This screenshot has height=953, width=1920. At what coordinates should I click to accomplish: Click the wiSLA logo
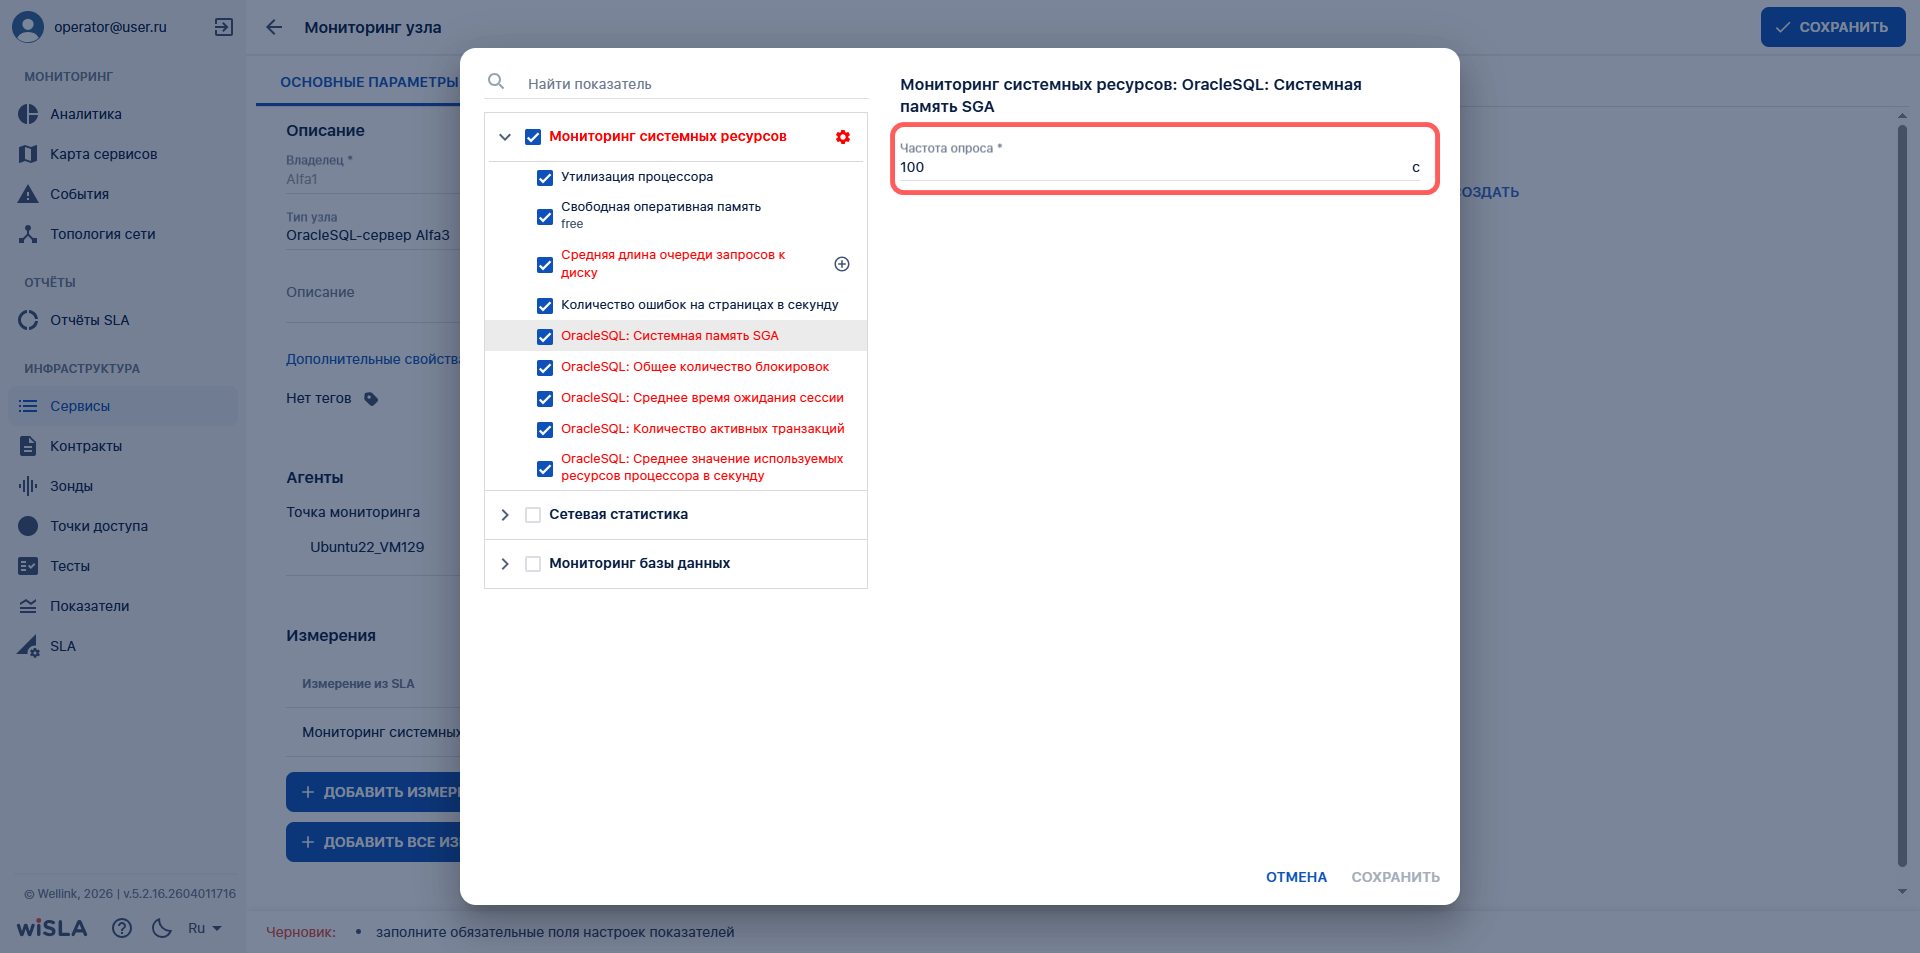pos(52,928)
